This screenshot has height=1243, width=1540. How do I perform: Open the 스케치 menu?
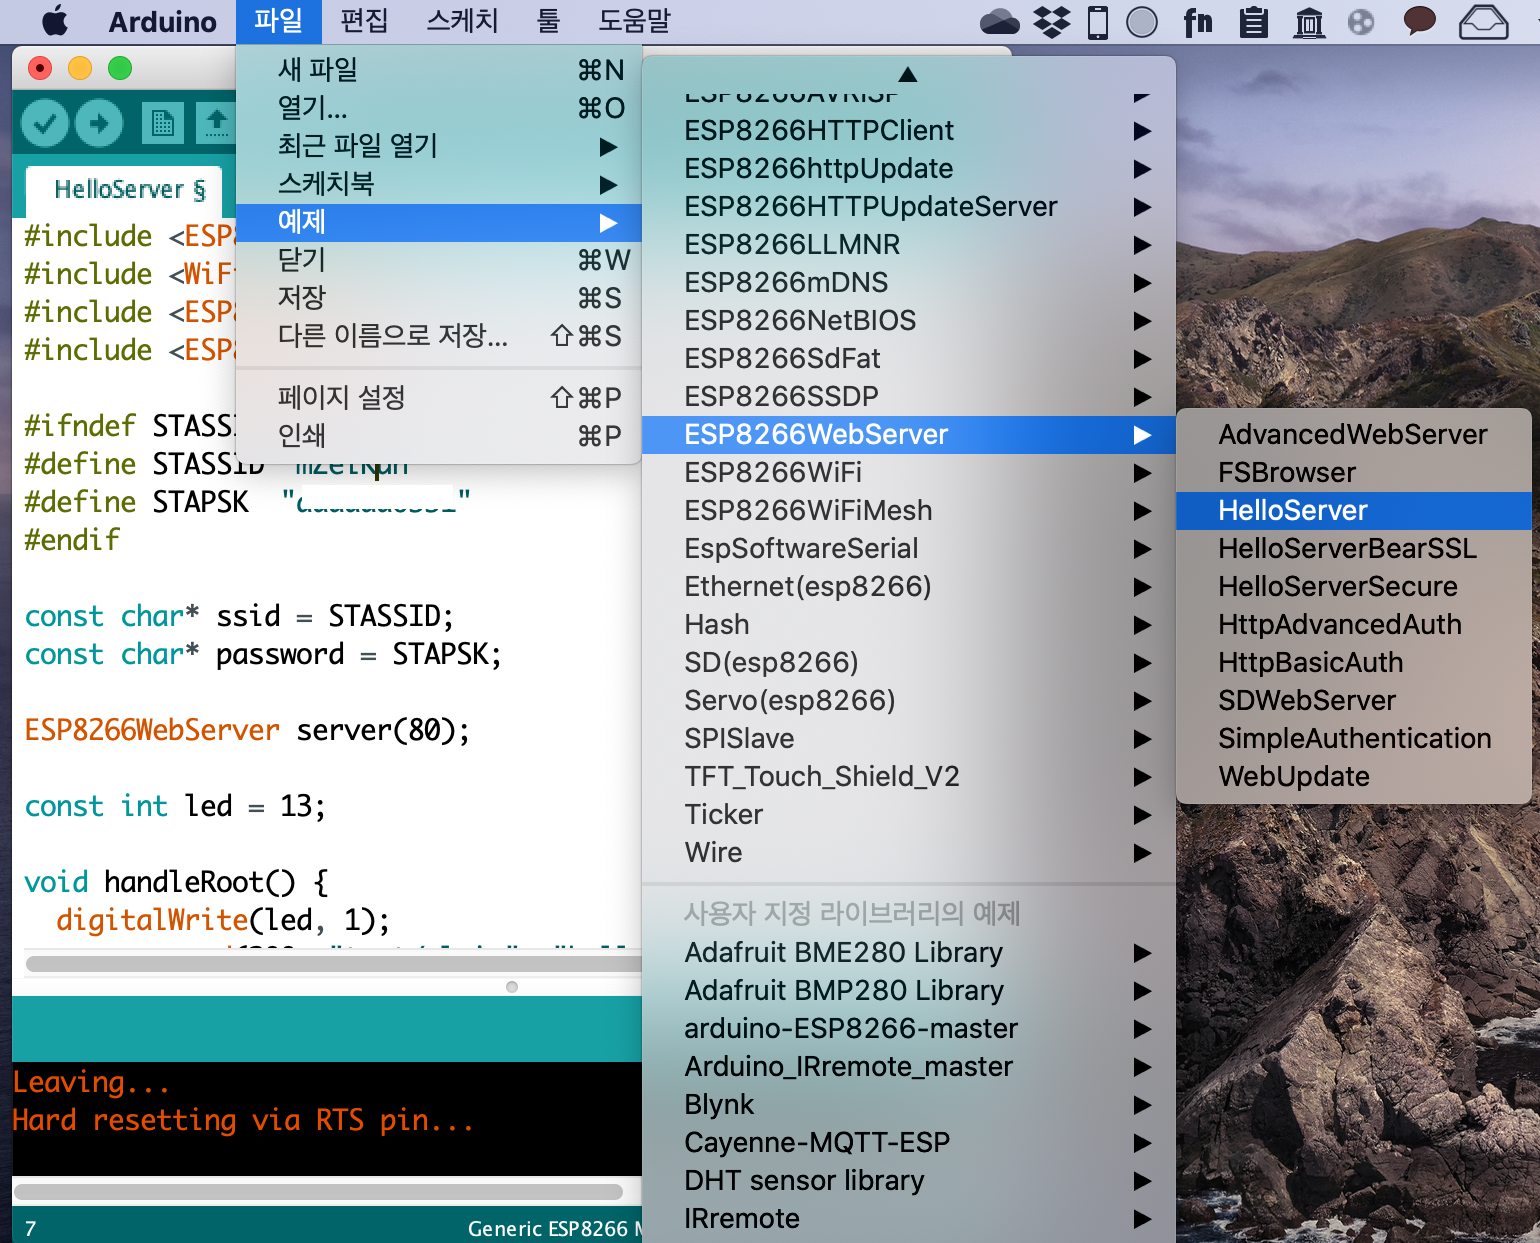pos(462,21)
